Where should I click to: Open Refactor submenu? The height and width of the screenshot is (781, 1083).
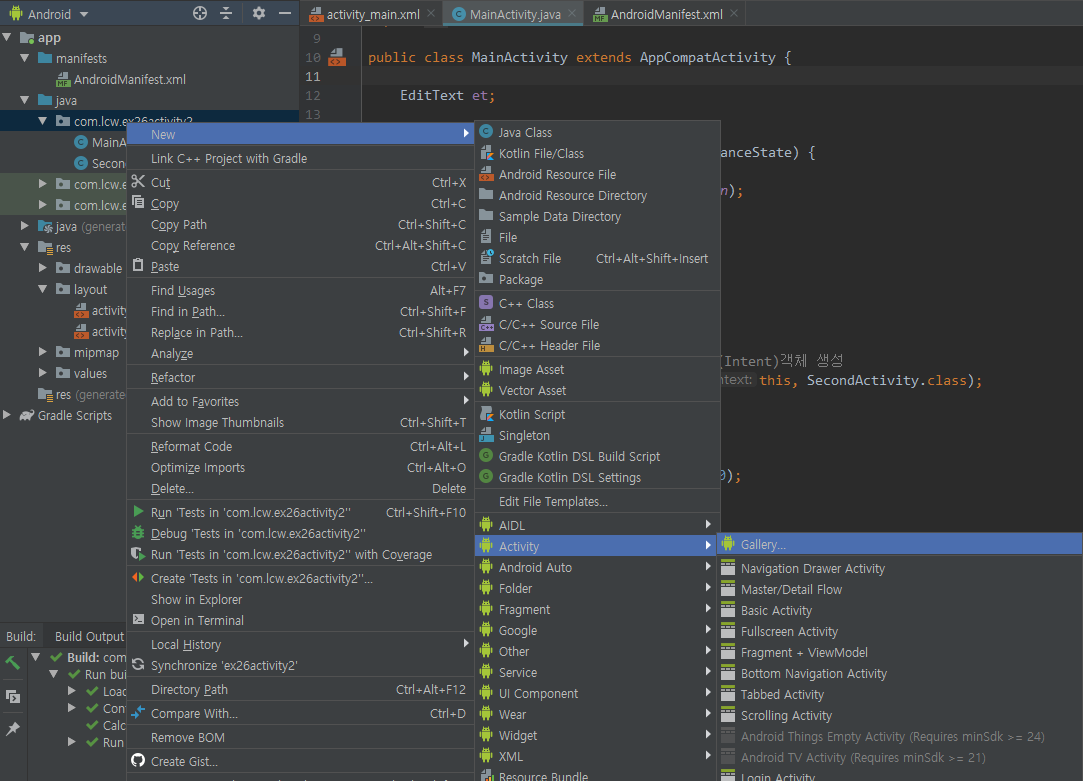[300, 378]
